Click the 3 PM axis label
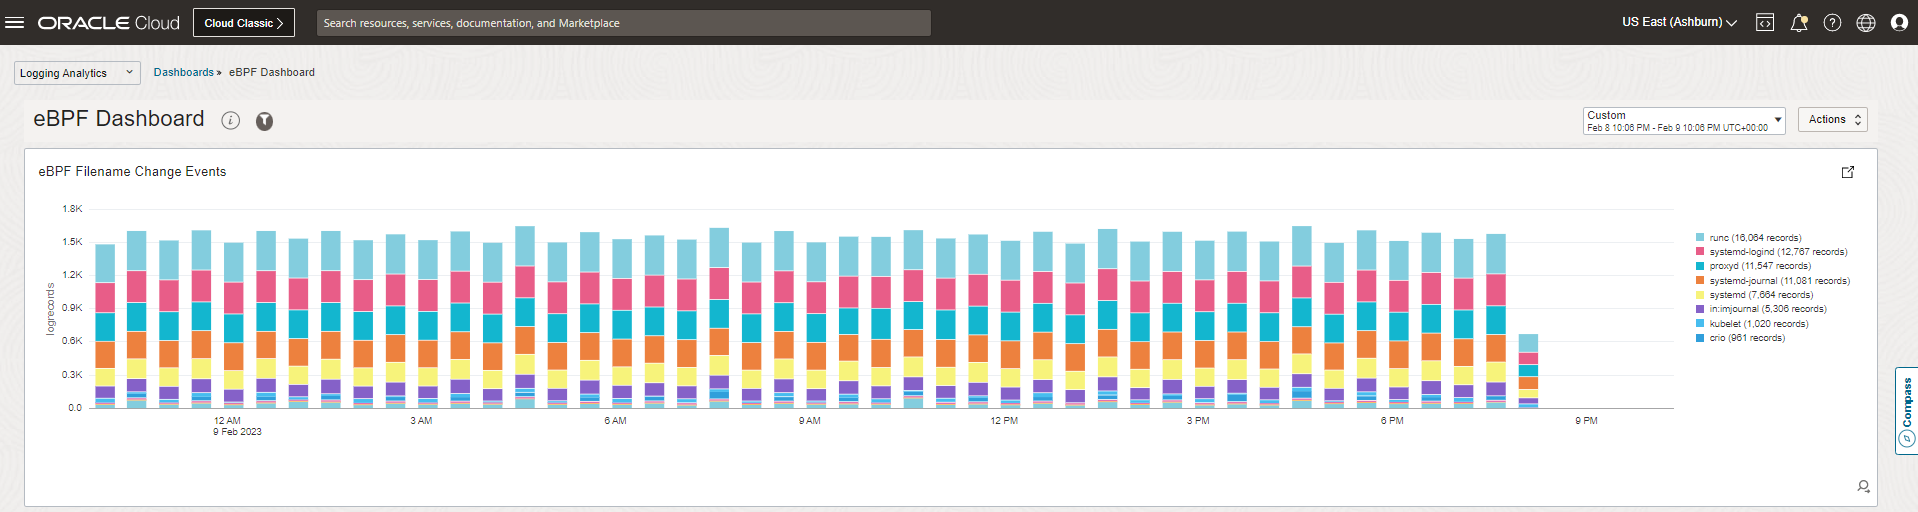1918x512 pixels. pos(1198,421)
